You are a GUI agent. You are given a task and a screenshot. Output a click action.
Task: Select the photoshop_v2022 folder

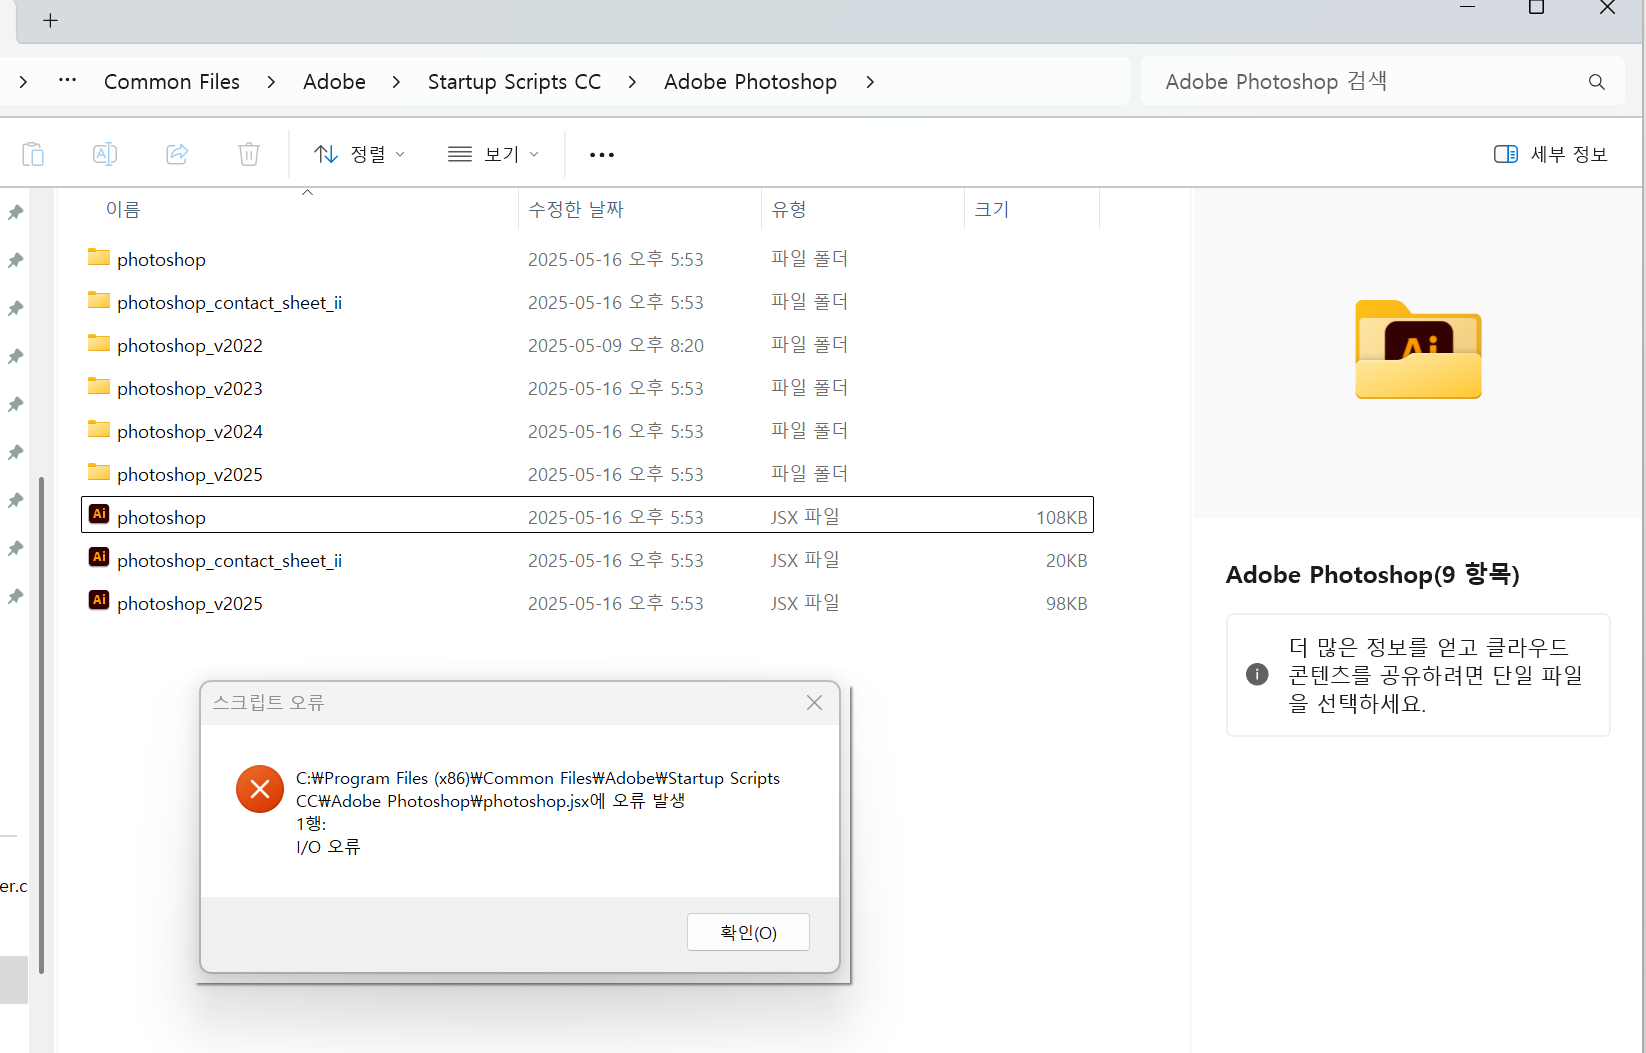(x=189, y=344)
